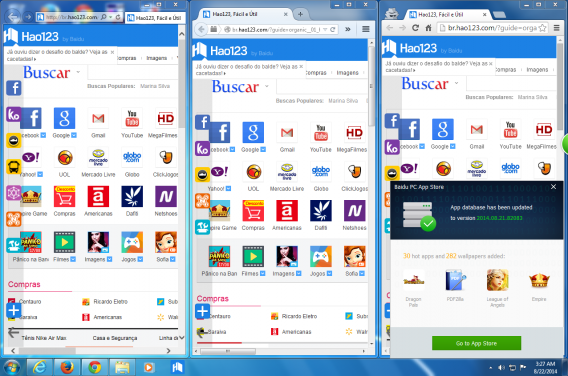This screenshot has width=568, height=376.
Task: Close Baidu PC App Store popup
Action: 553,187
